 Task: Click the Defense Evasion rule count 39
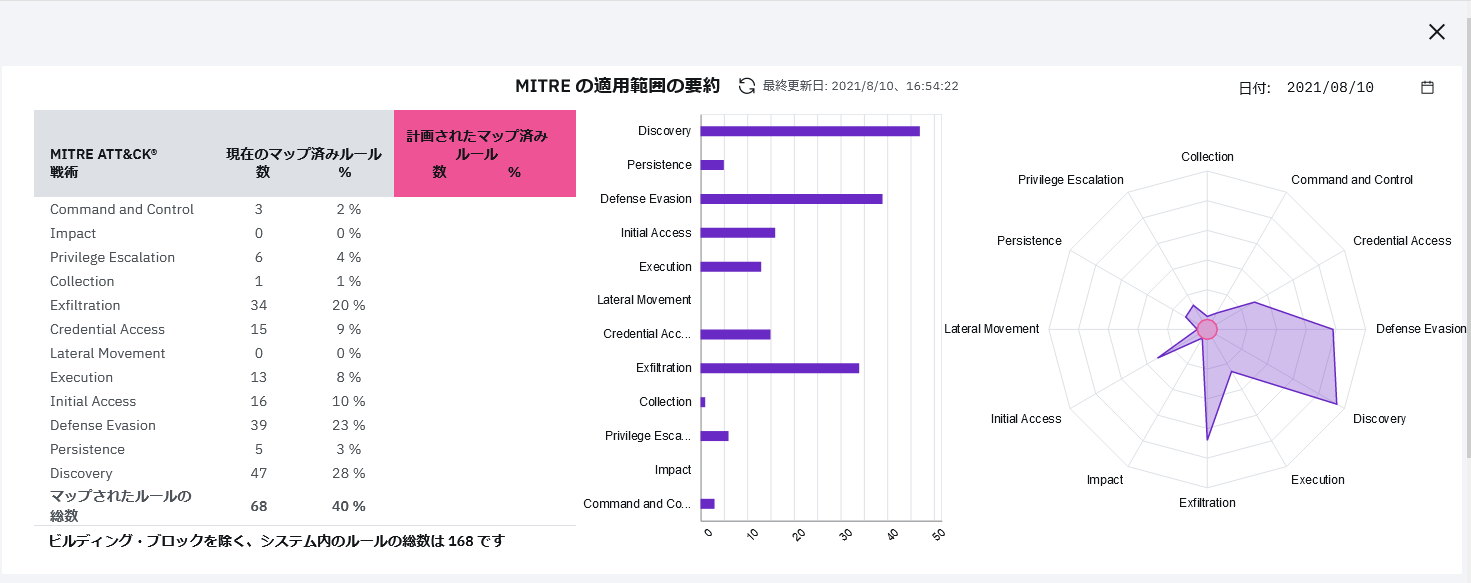click(259, 425)
